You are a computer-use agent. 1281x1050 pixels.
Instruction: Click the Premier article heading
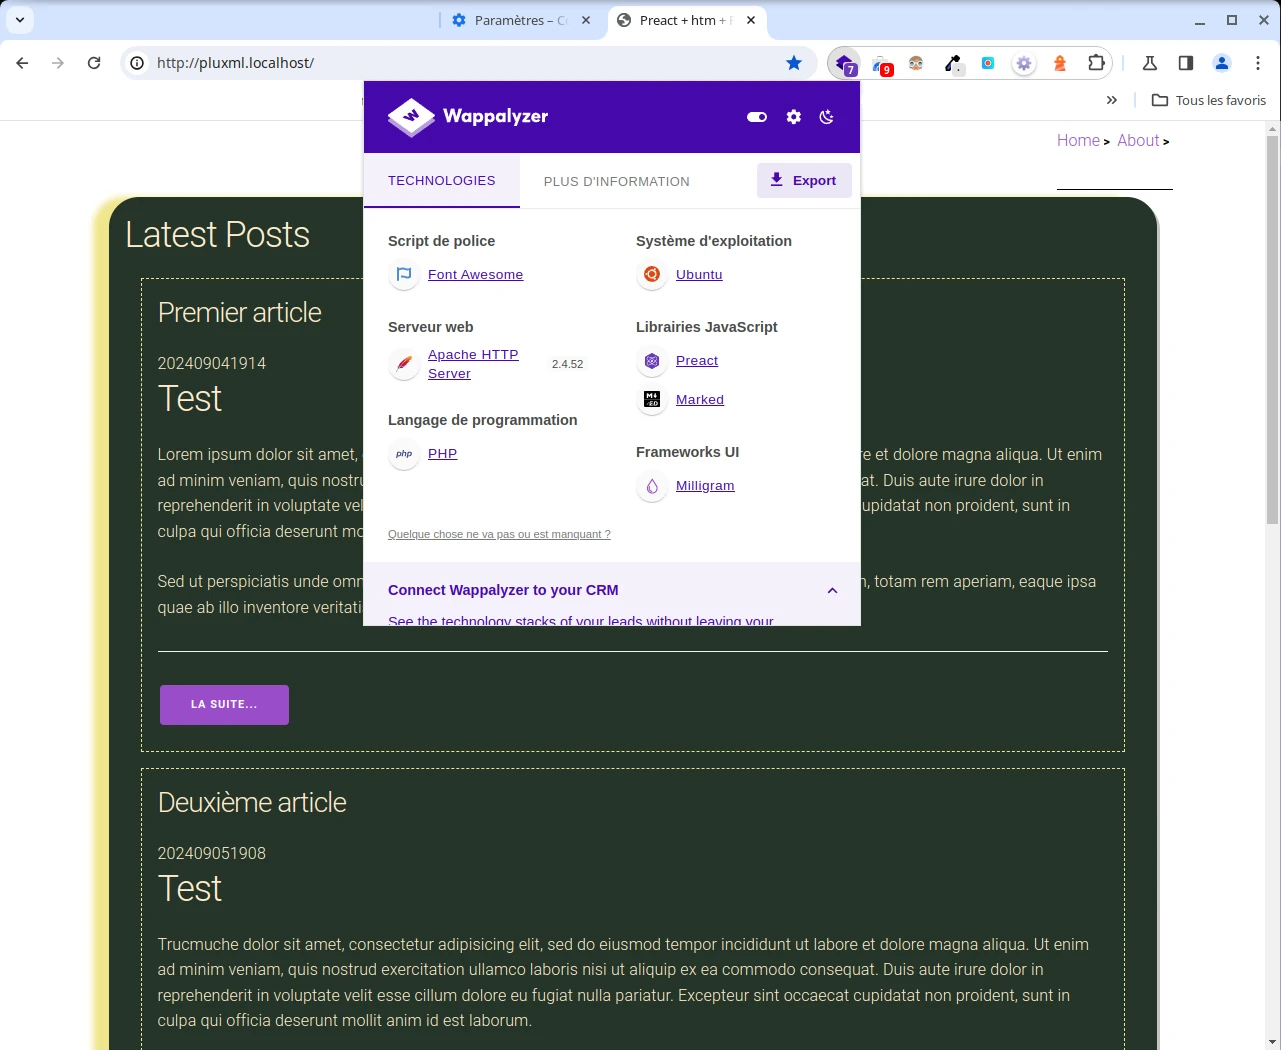(x=240, y=312)
